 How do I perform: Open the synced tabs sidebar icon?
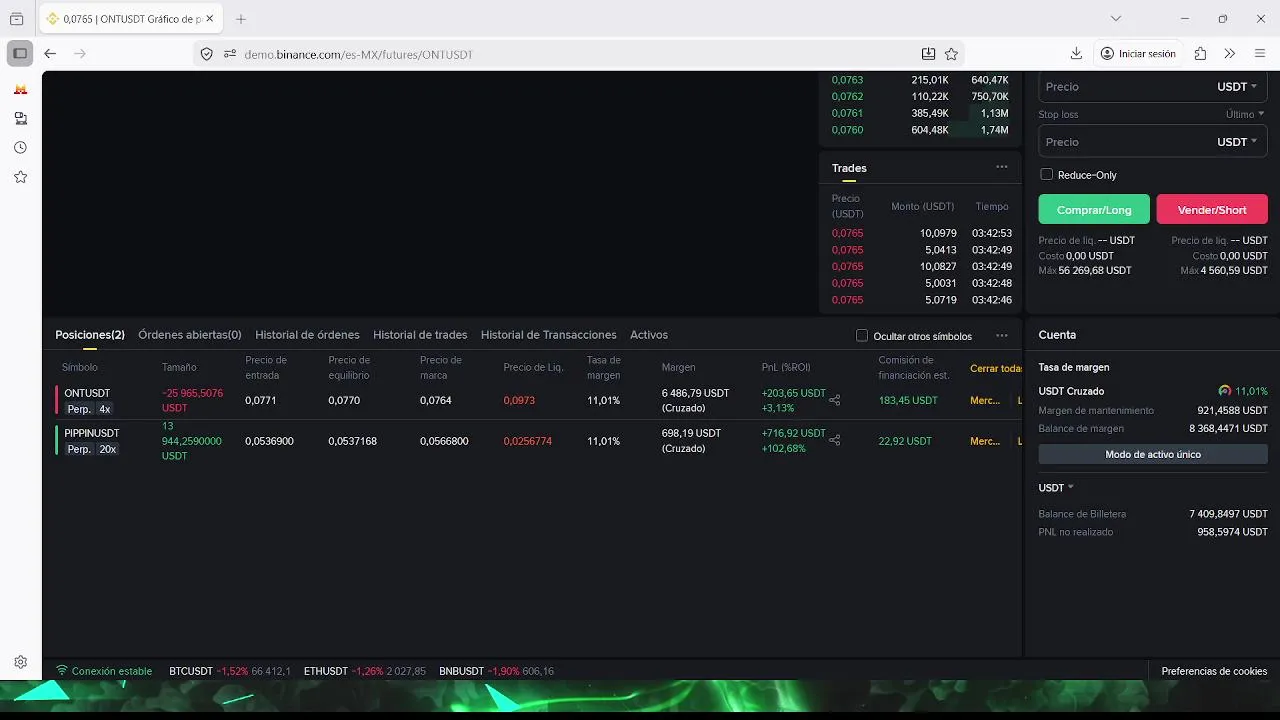pyautogui.click(x=20, y=118)
